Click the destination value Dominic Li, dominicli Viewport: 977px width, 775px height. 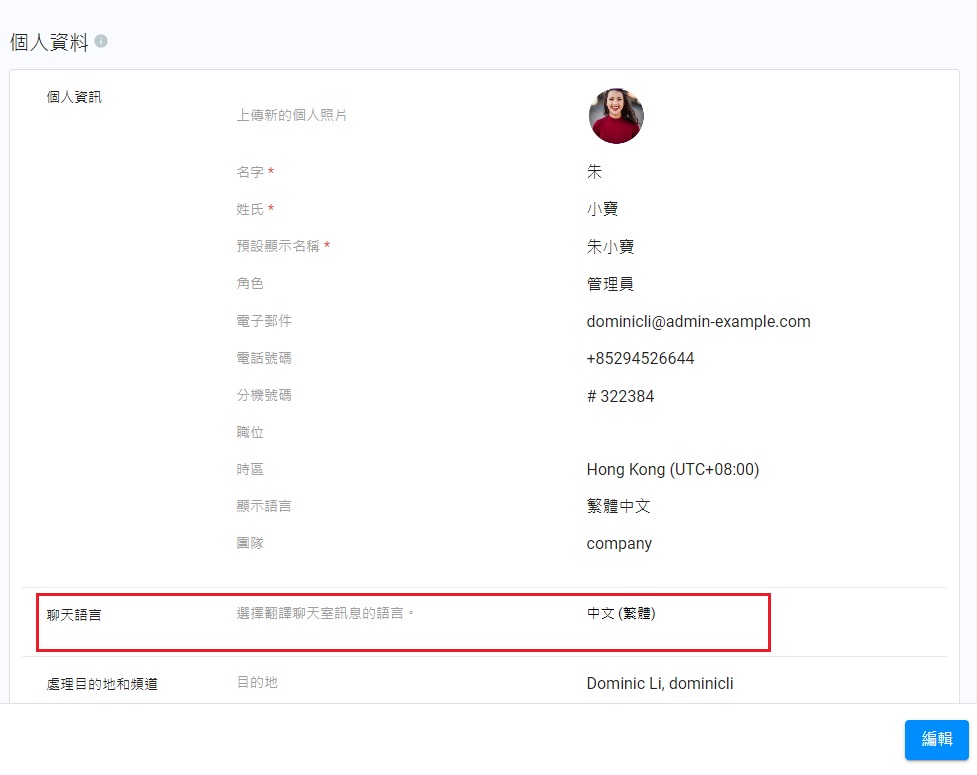pos(660,683)
